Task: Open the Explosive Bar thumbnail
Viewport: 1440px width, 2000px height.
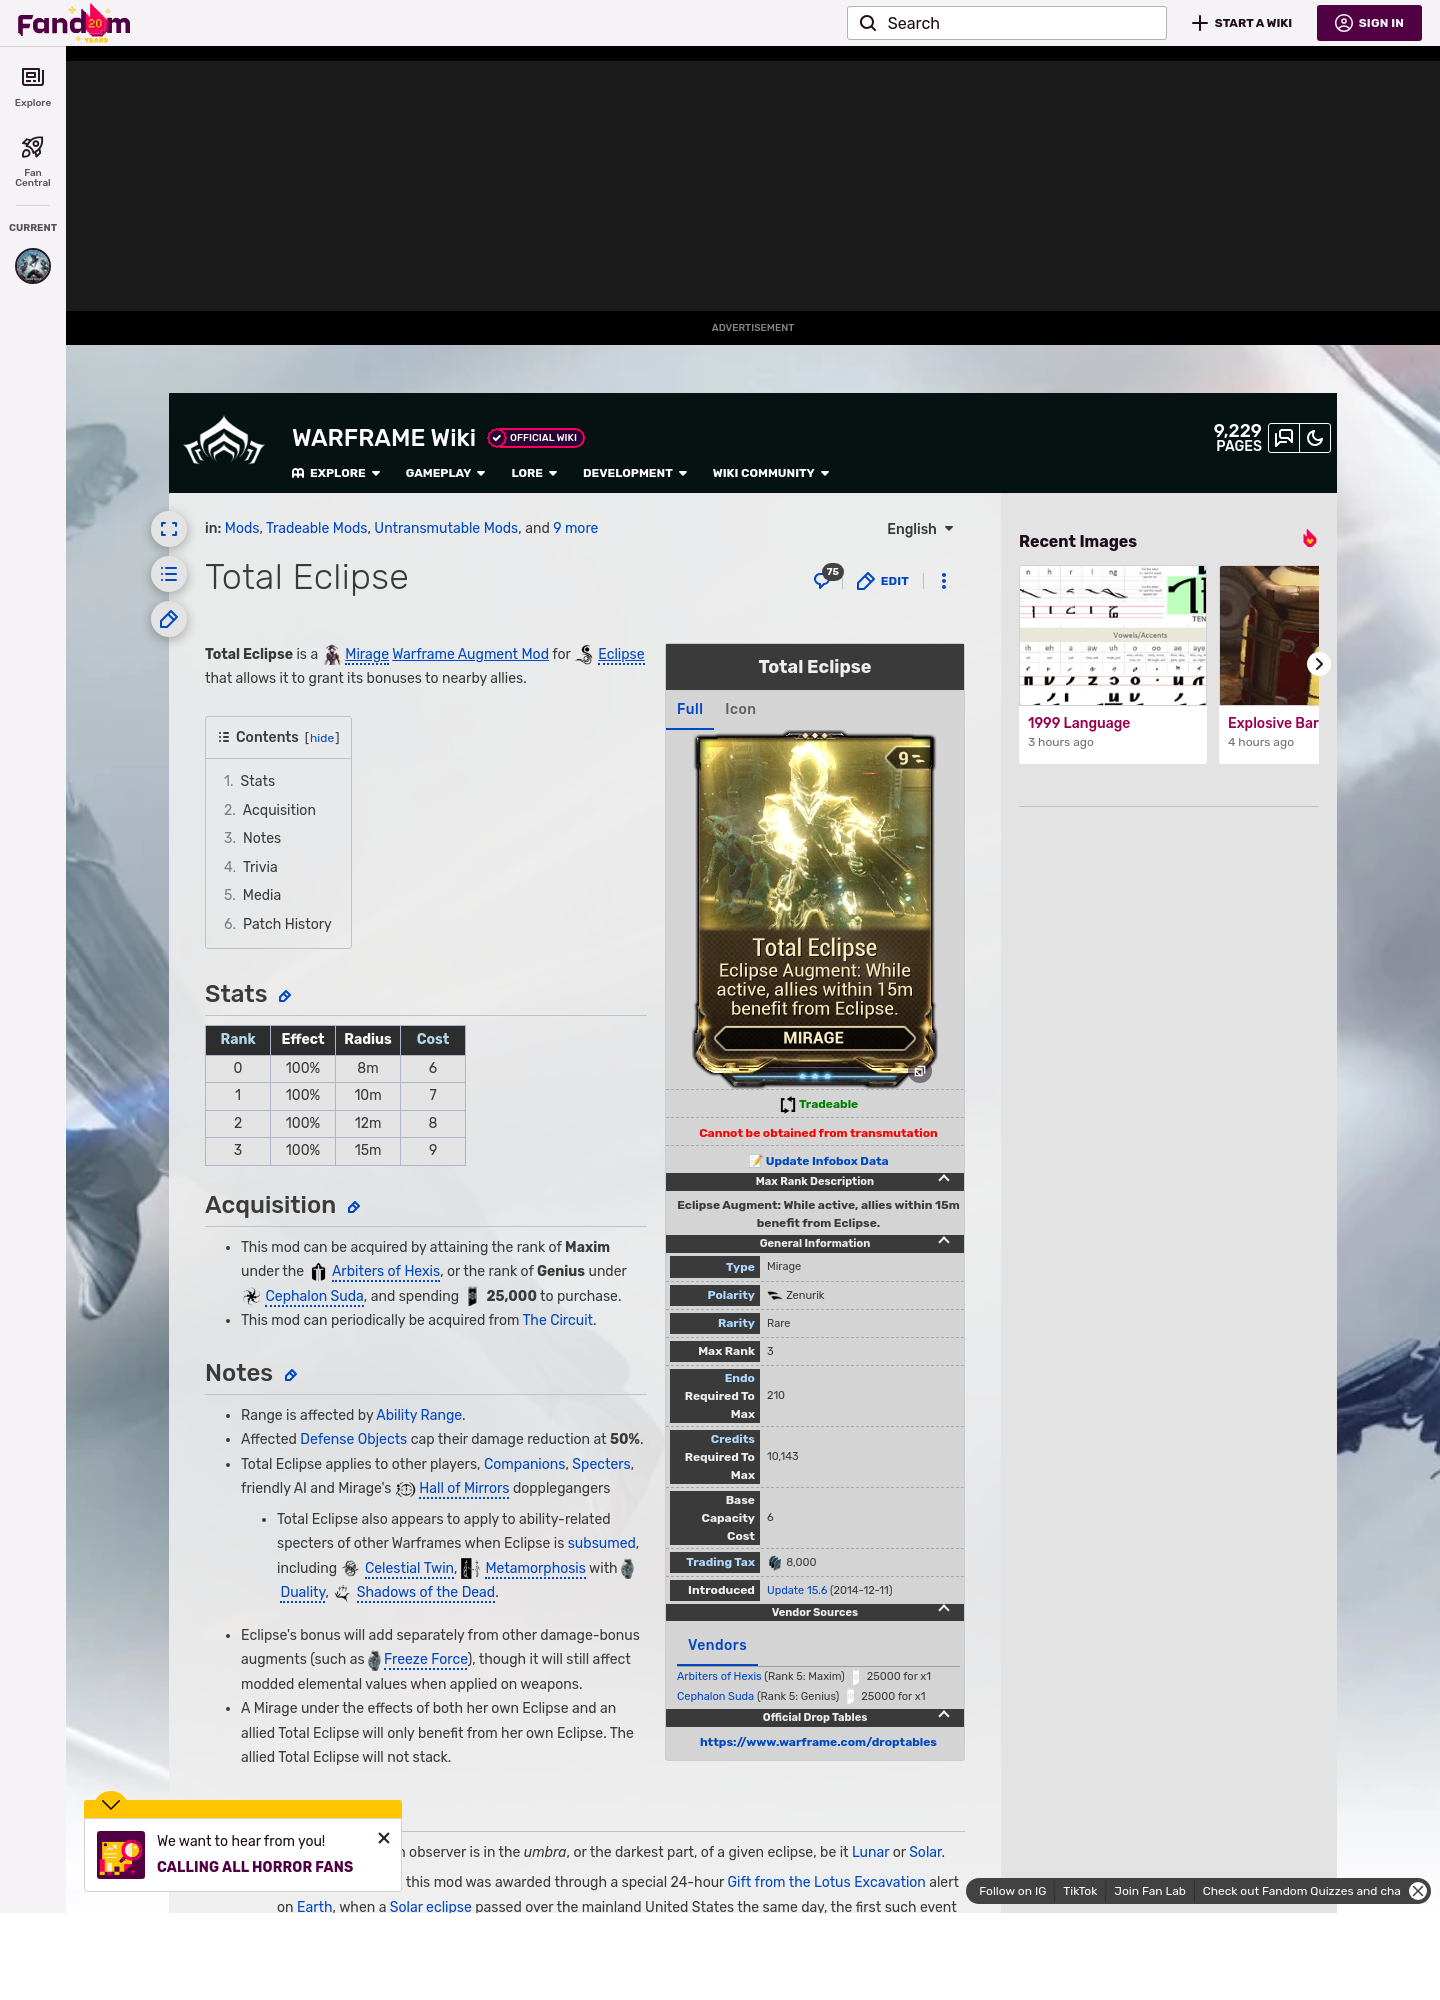Action: click(1269, 636)
